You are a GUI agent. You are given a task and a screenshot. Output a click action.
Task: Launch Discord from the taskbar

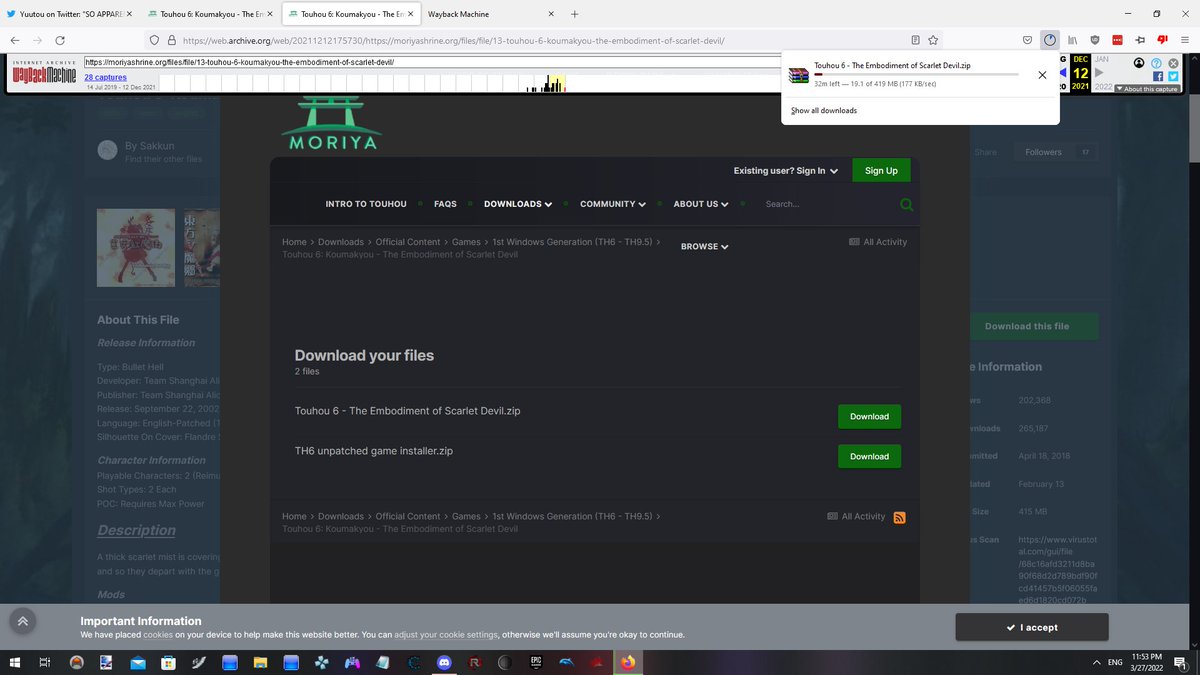[x=444, y=662]
